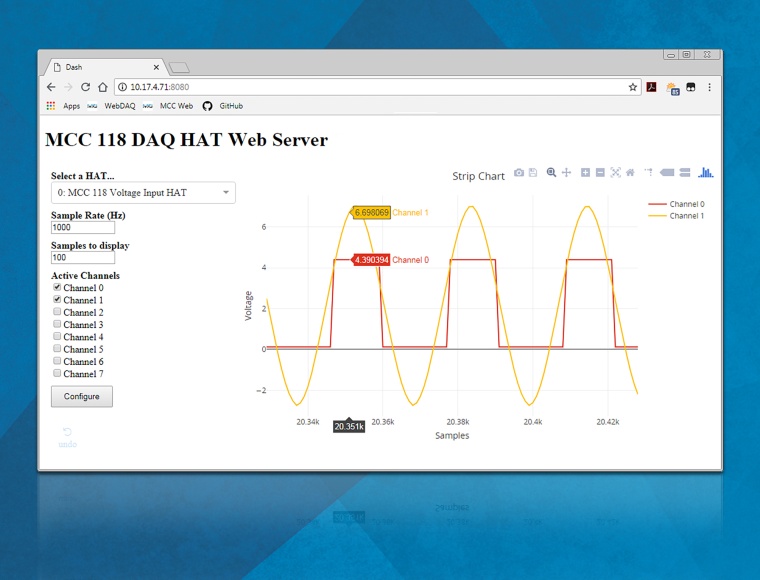Click the Sample Rate input field

click(x=83, y=228)
